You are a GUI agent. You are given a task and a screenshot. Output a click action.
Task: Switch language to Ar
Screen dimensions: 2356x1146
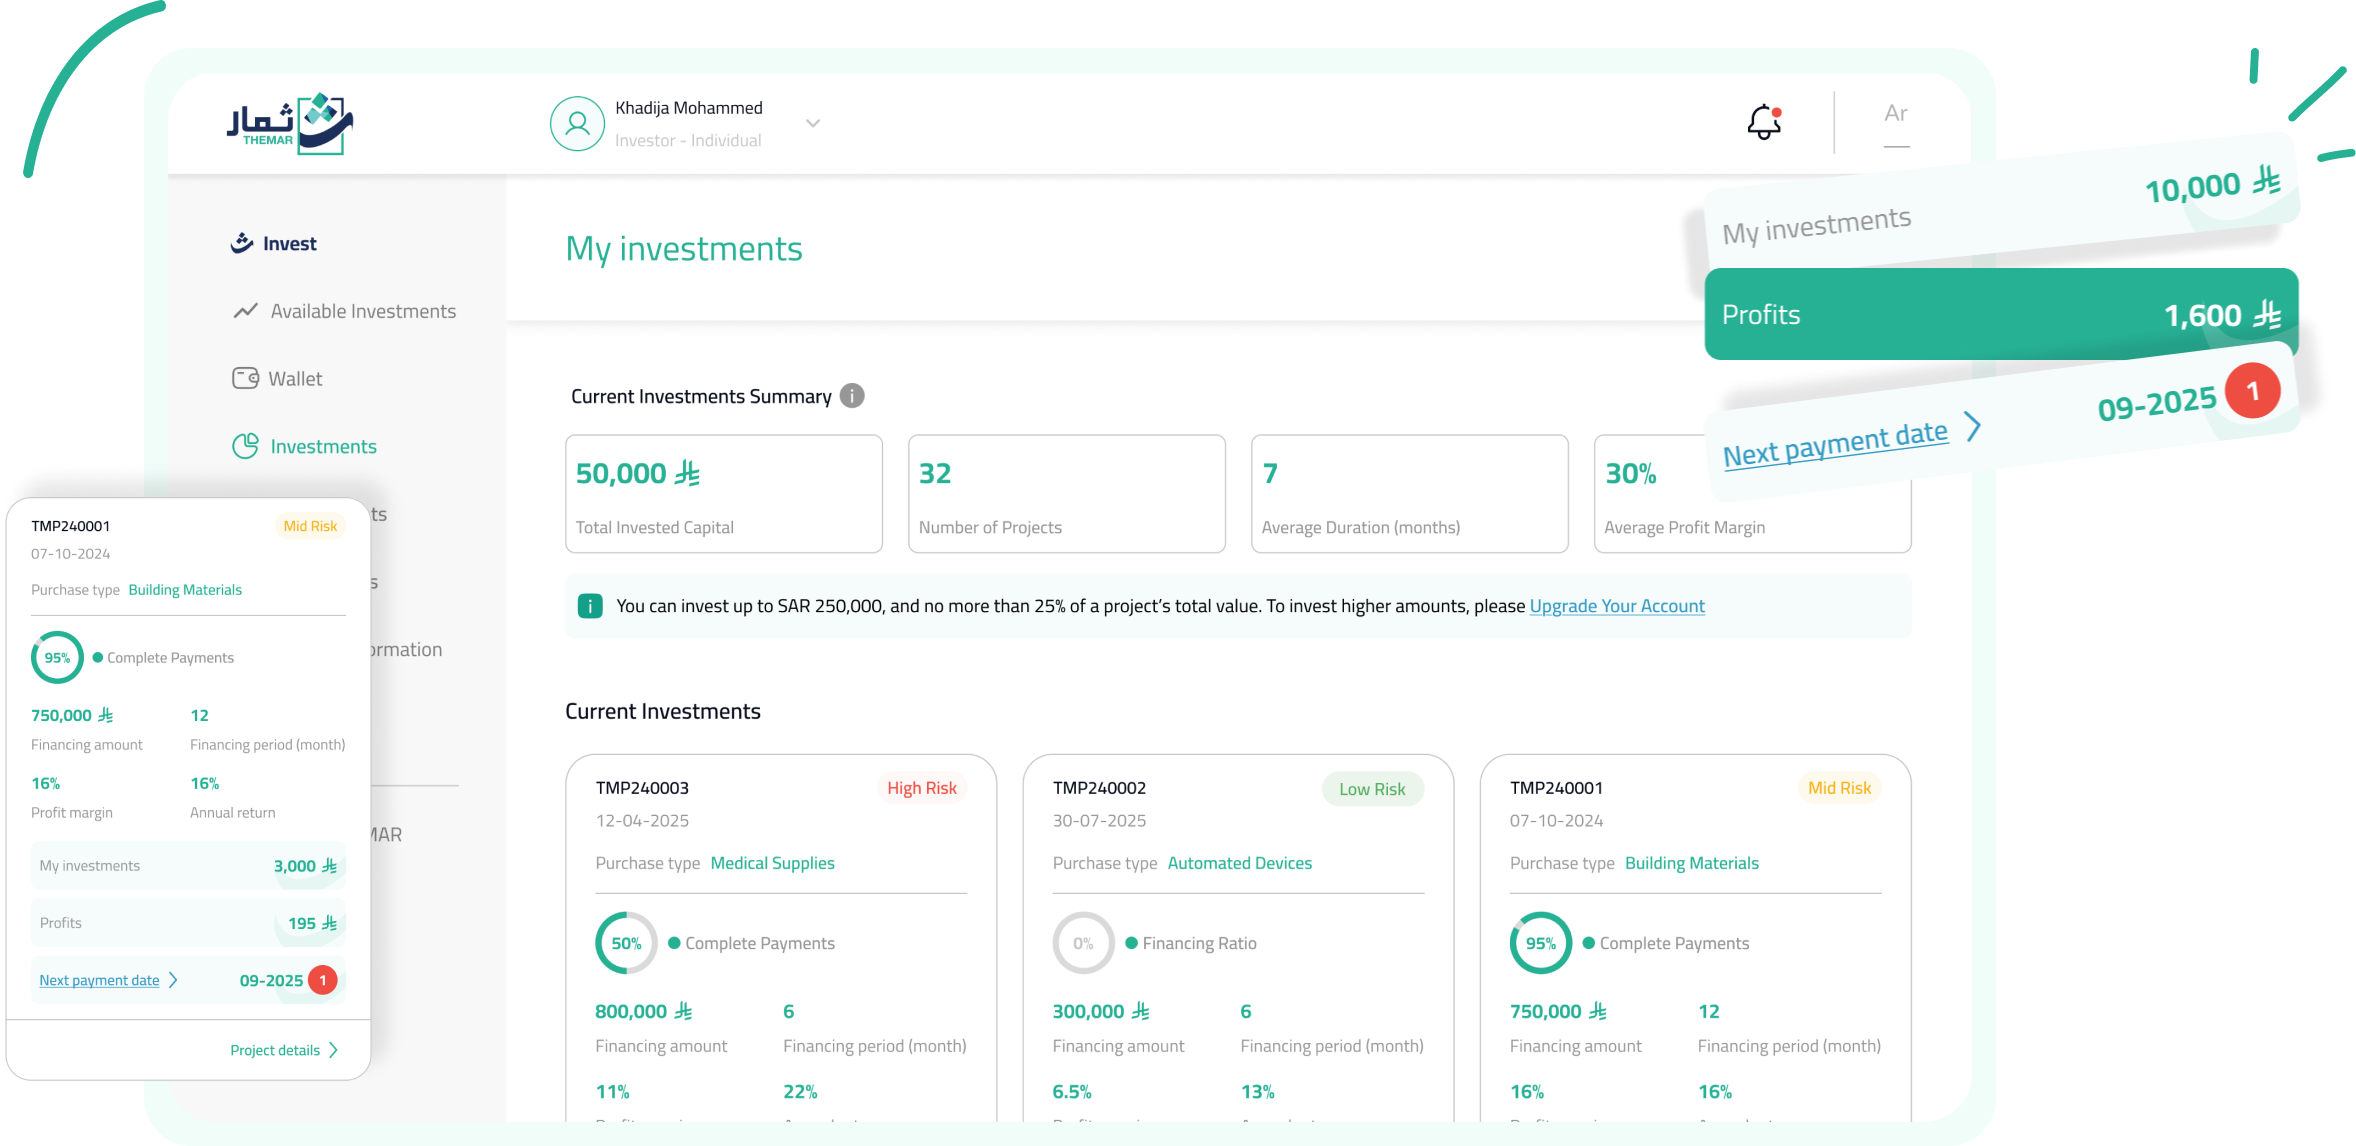(1895, 114)
